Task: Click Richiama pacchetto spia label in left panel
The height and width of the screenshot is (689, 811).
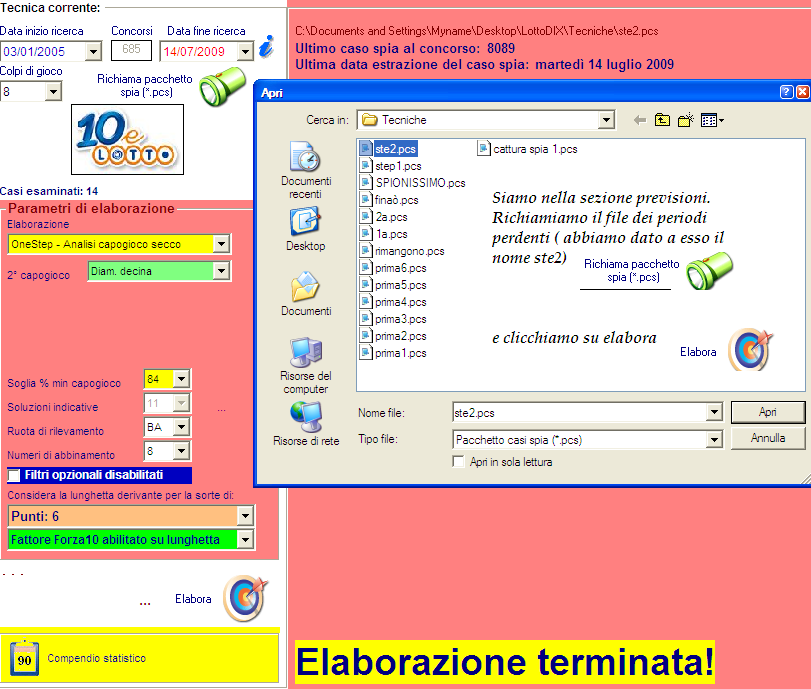Action: pyautogui.click(x=145, y=85)
